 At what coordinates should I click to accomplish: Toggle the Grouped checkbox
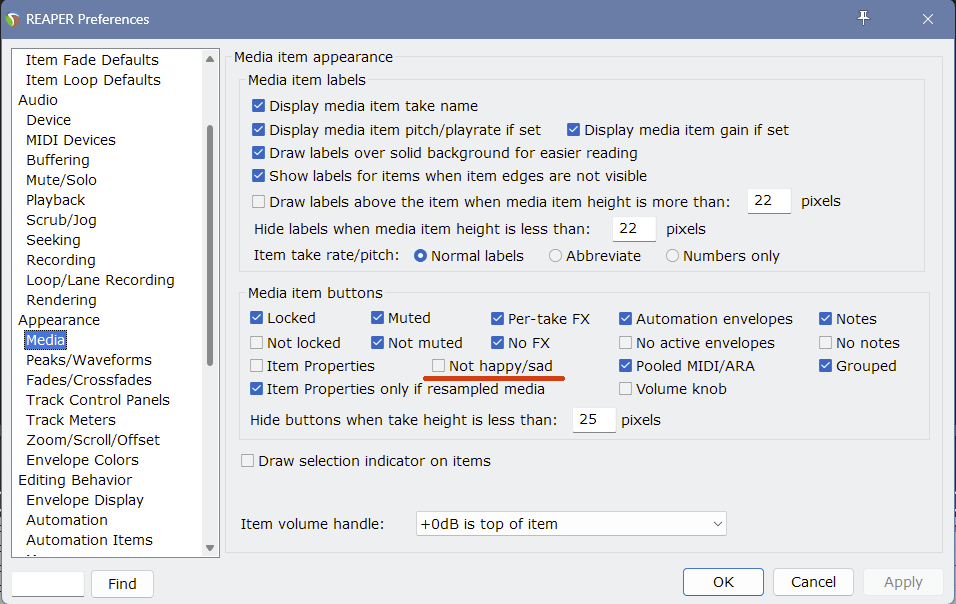click(x=826, y=366)
